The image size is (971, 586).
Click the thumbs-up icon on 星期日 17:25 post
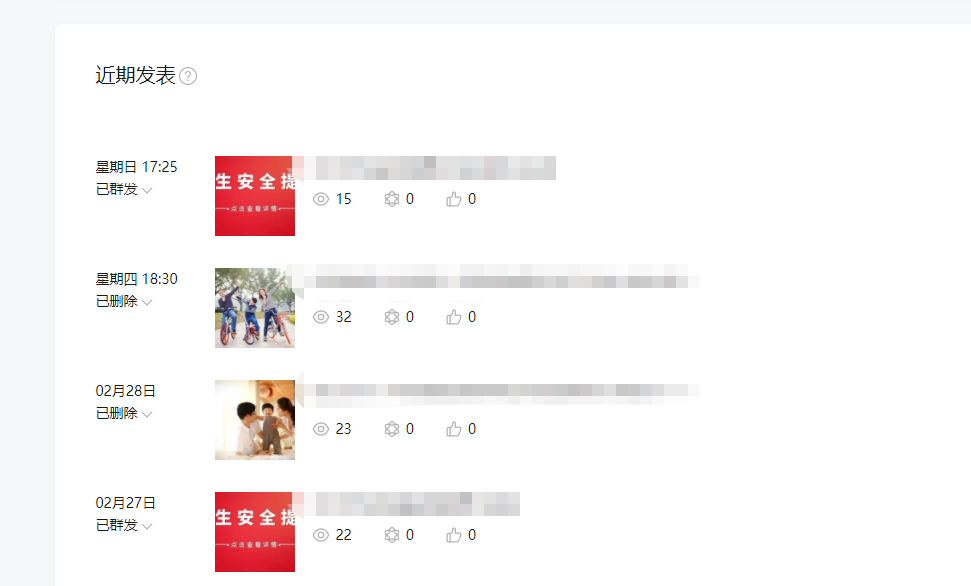[x=454, y=199]
